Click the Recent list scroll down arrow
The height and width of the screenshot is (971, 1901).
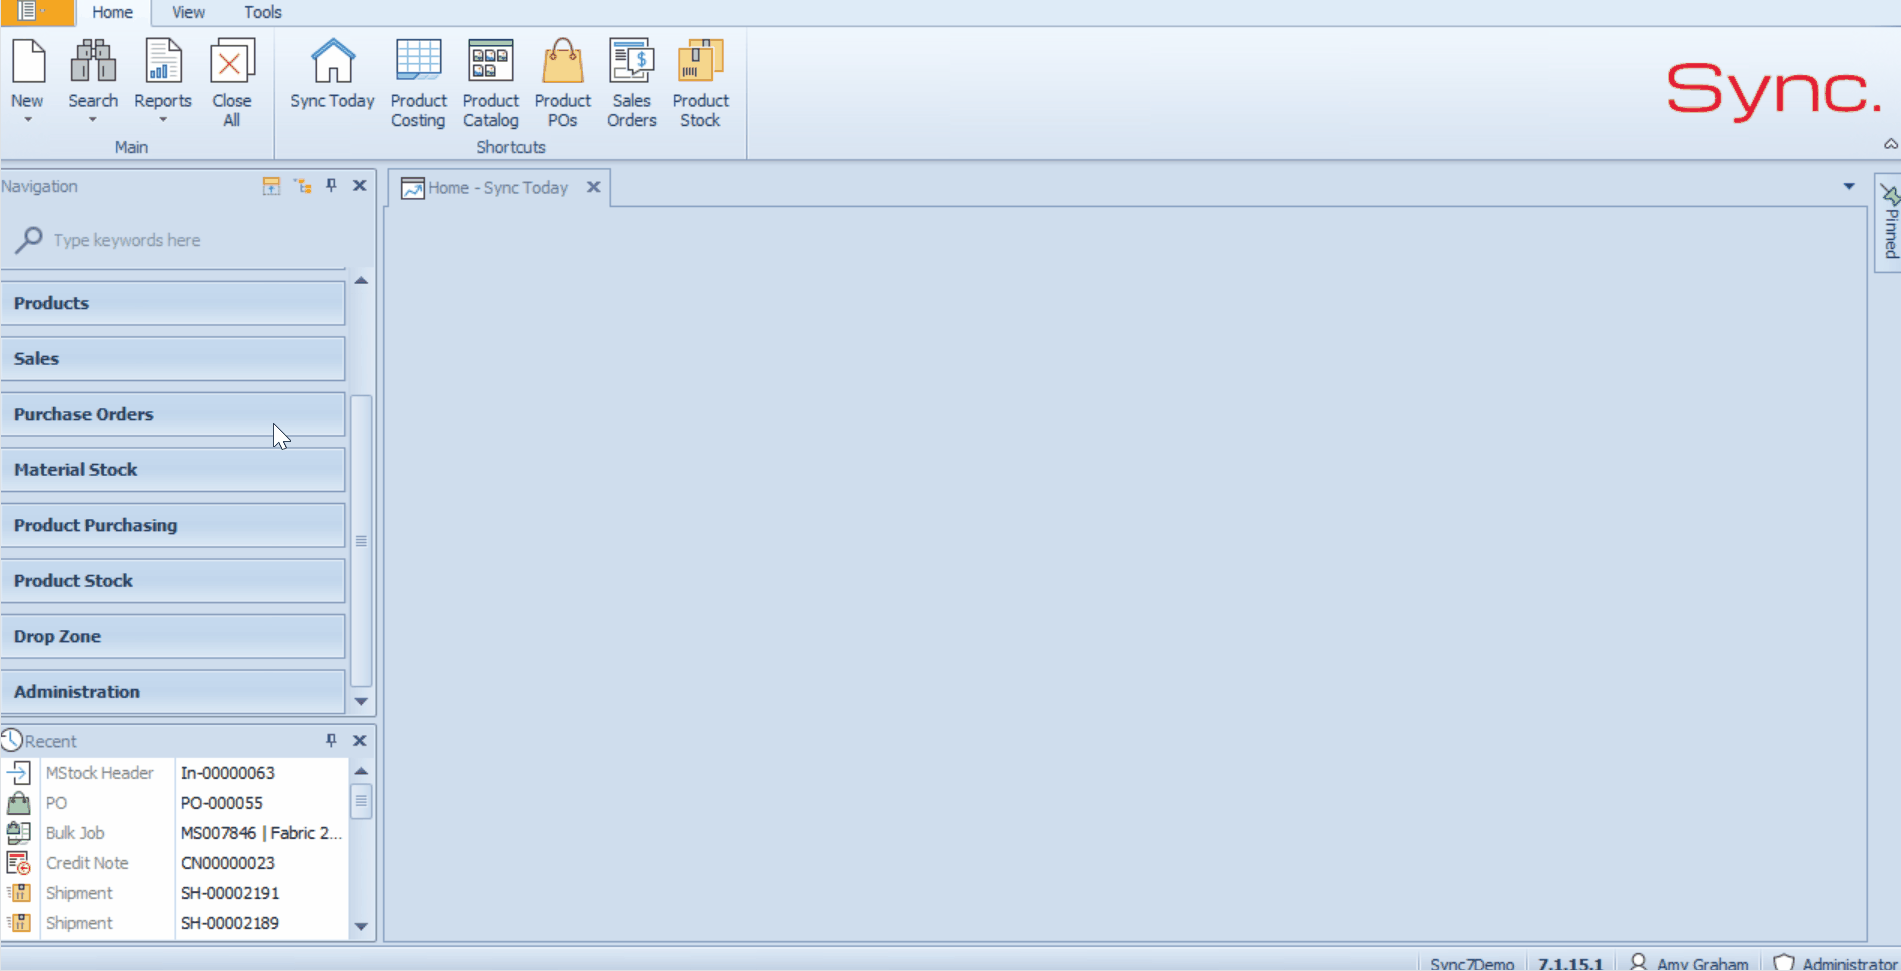click(x=361, y=926)
